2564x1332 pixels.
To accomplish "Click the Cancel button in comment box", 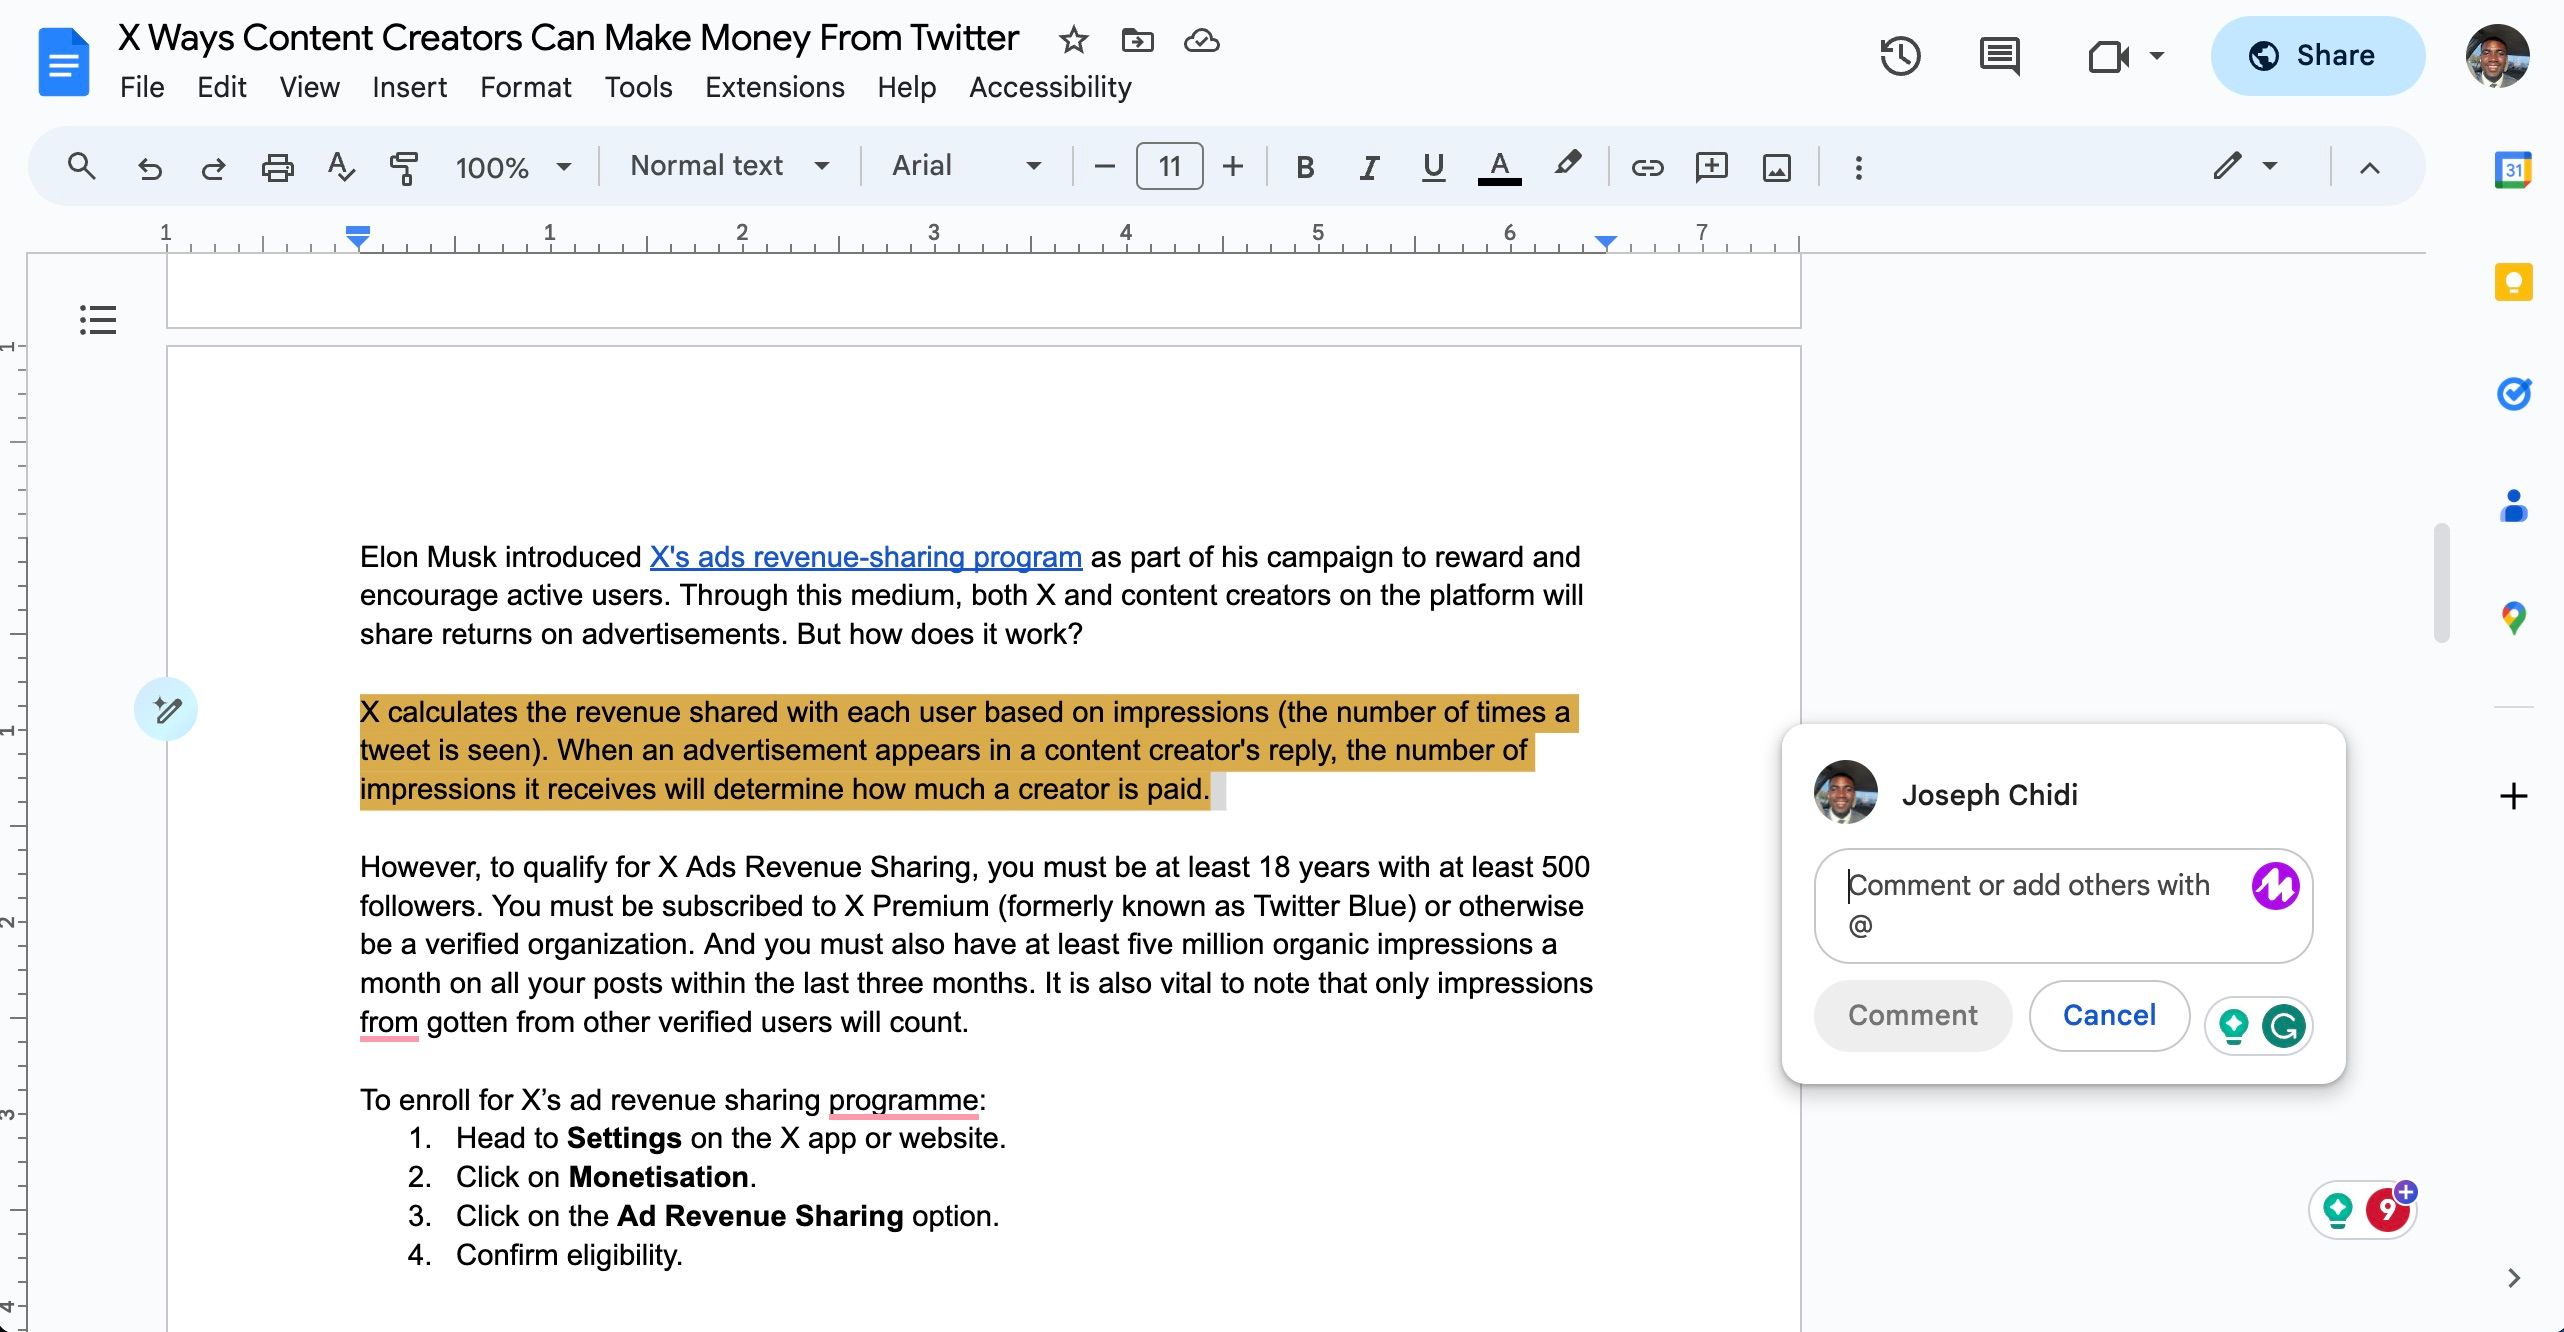I will click(x=2109, y=1016).
